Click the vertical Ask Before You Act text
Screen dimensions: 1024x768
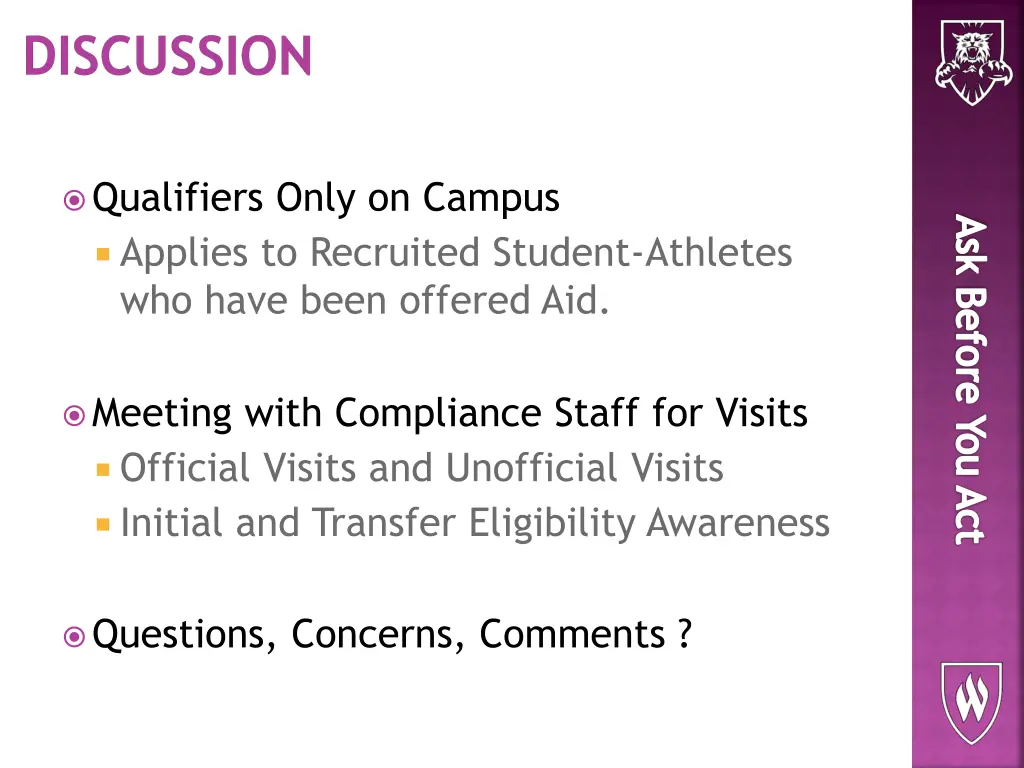[970, 379]
